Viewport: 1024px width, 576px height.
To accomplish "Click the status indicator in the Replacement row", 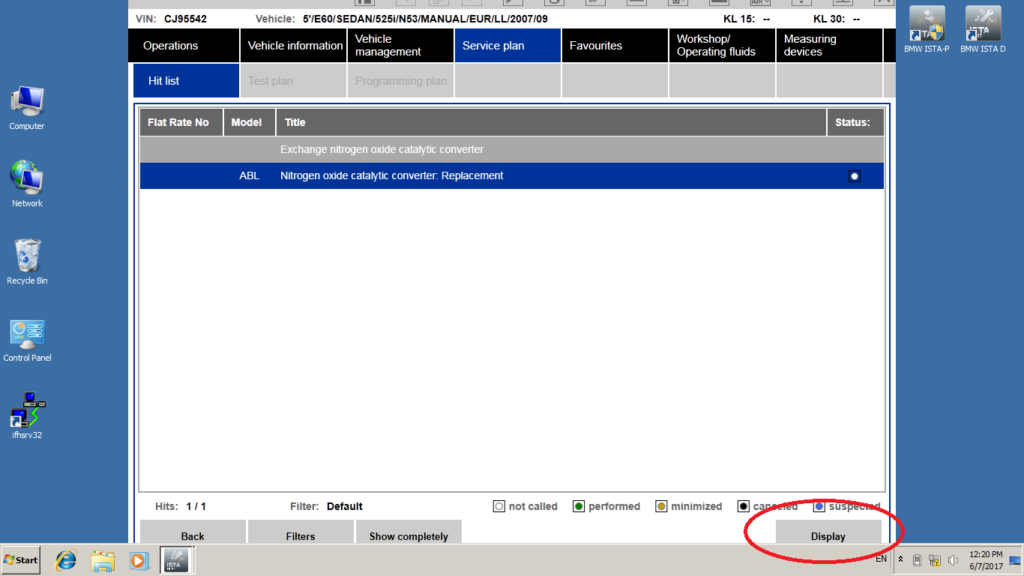I will [854, 176].
